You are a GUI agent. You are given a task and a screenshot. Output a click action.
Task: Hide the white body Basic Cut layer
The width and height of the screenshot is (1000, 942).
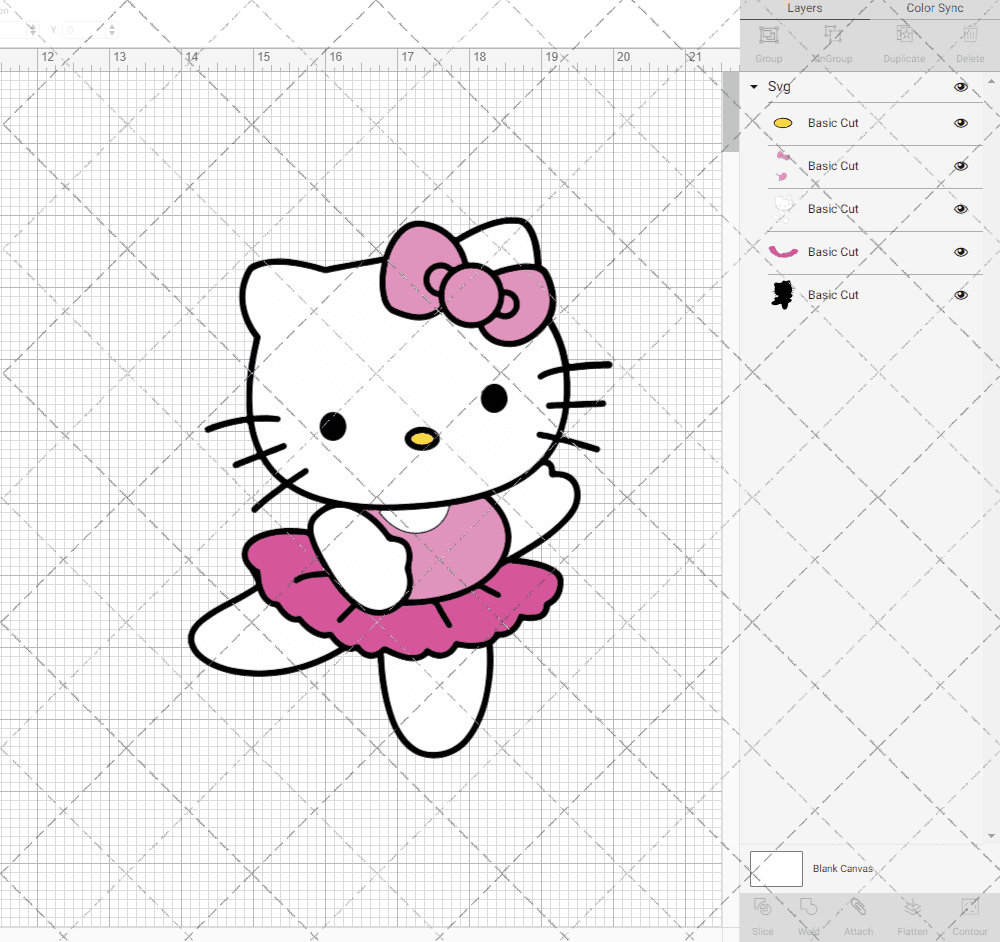tap(960, 209)
